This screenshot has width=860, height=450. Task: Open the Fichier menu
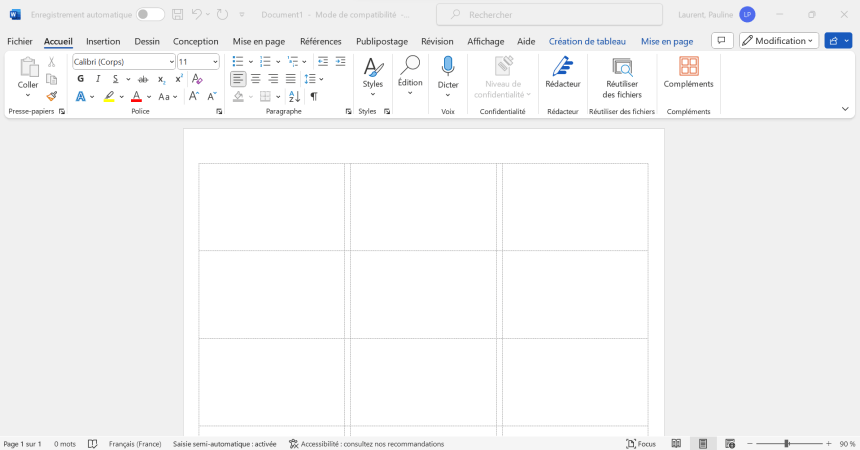(x=20, y=41)
